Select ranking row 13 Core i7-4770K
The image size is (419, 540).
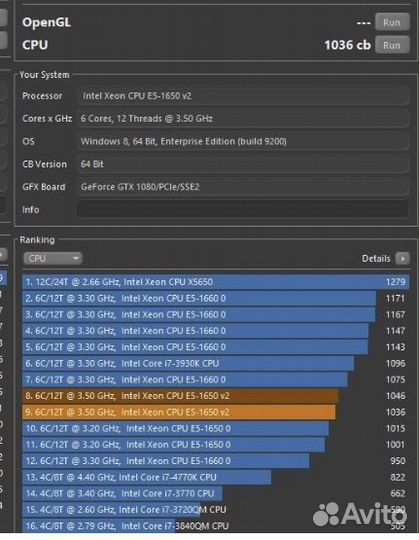tap(216, 477)
